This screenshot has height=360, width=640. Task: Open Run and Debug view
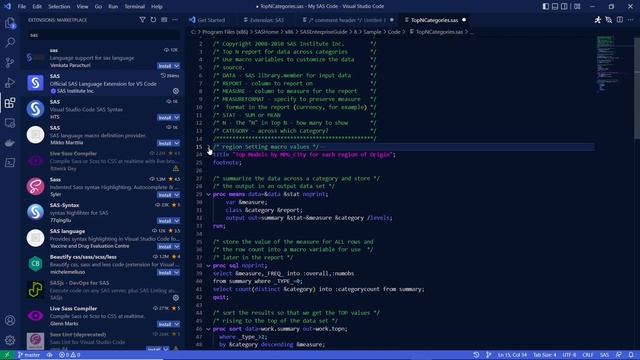[10, 82]
